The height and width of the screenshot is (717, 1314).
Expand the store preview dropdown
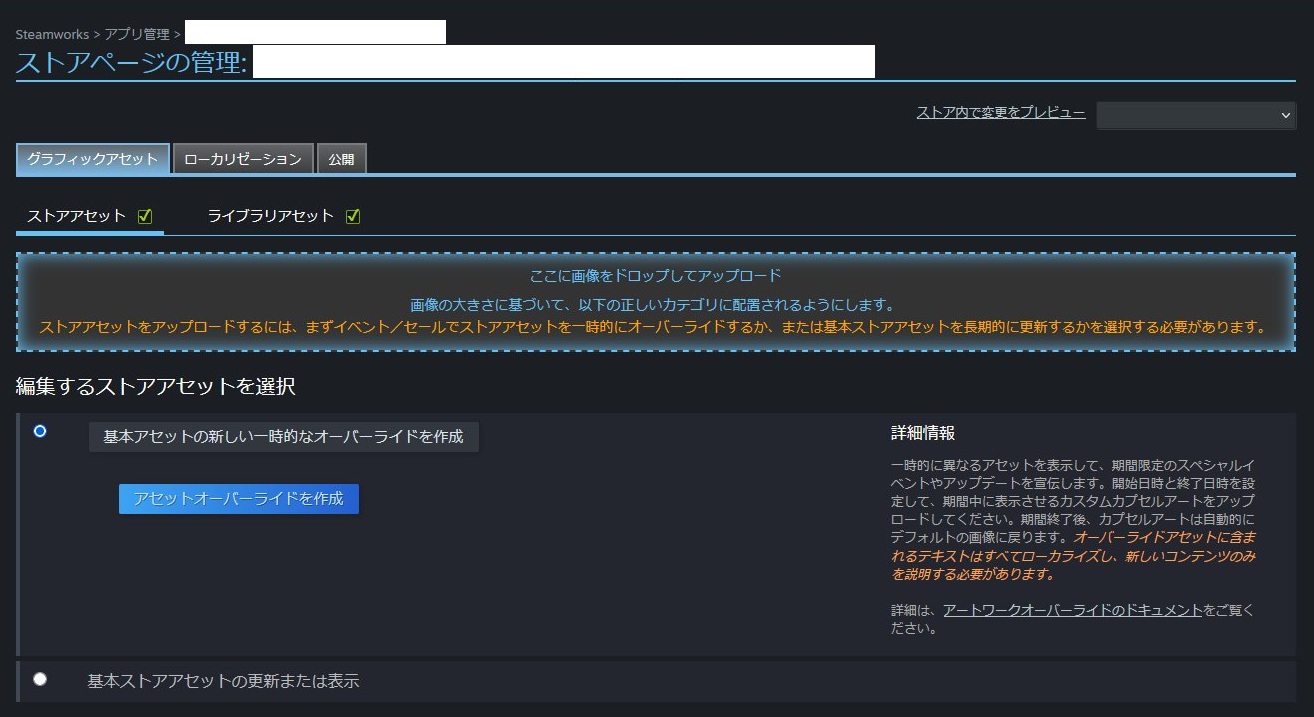1196,115
